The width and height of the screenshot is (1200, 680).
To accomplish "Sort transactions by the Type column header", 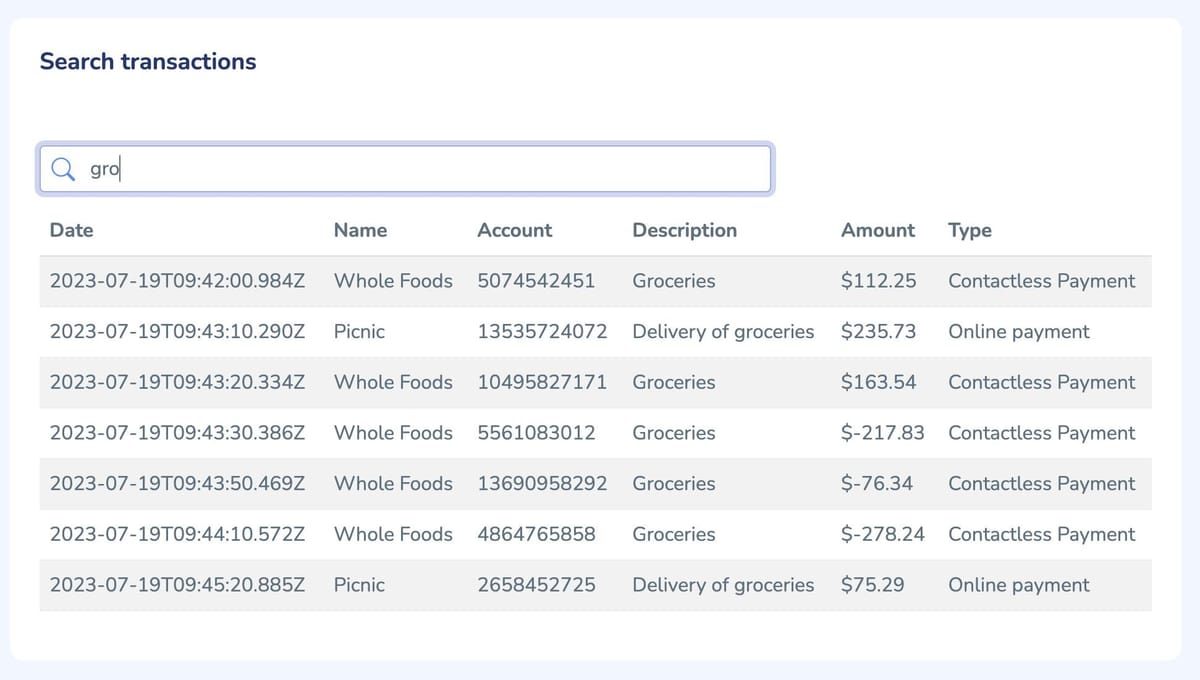I will click(x=969, y=230).
